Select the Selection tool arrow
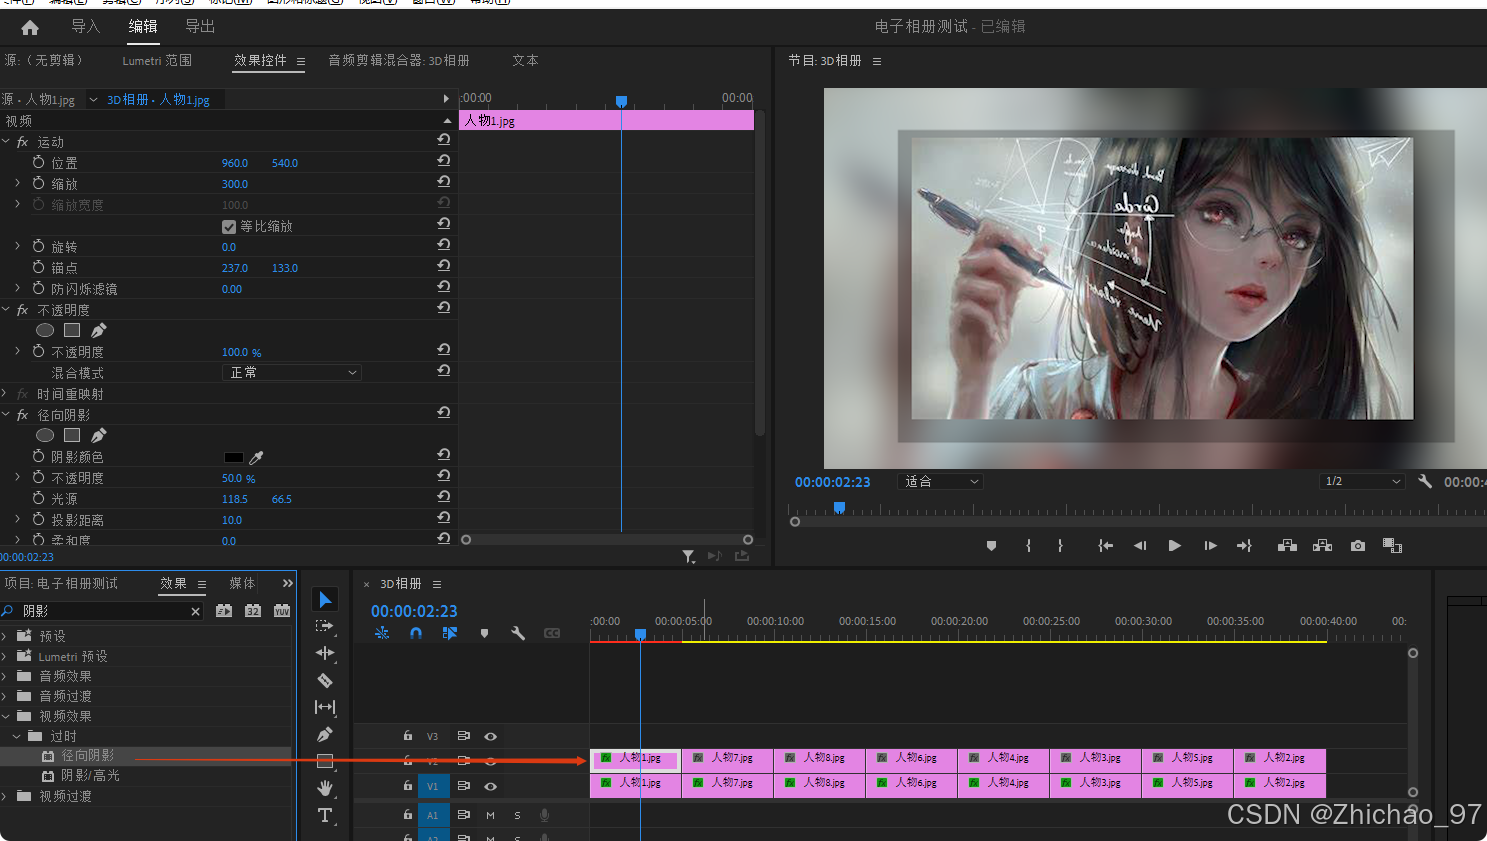The image size is (1487, 841). [x=325, y=599]
